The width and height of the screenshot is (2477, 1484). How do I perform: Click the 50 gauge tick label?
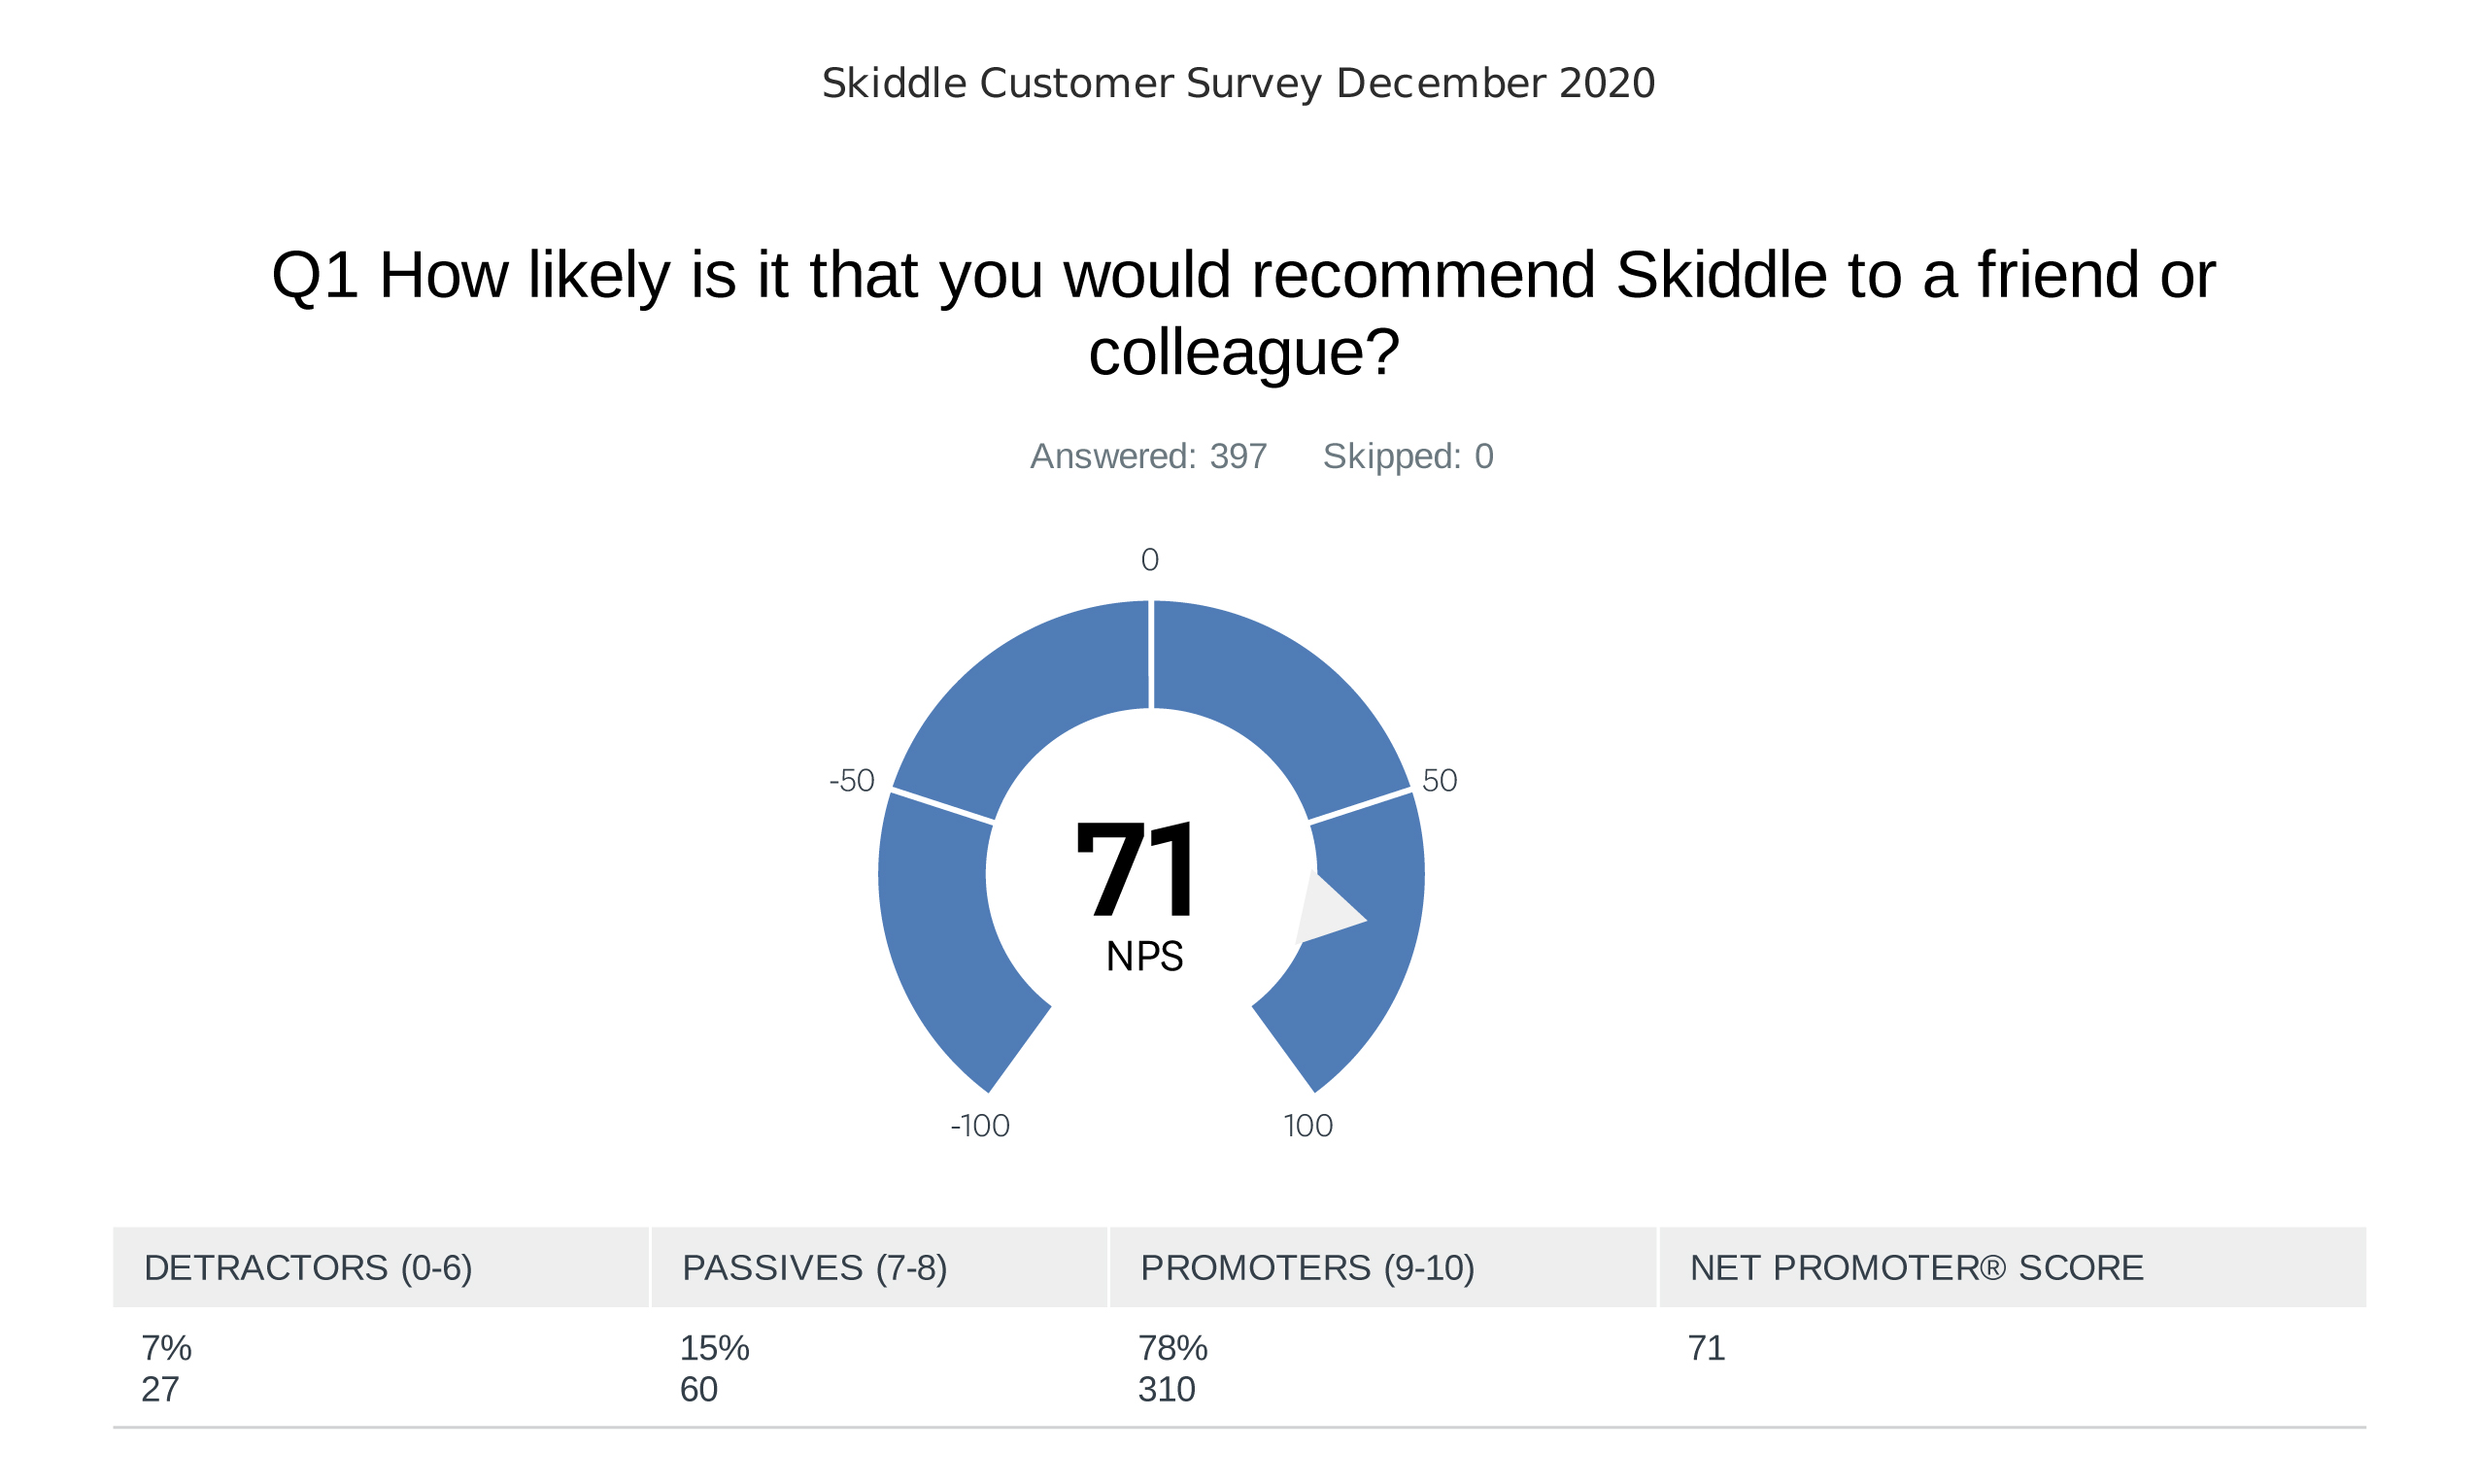[1440, 781]
